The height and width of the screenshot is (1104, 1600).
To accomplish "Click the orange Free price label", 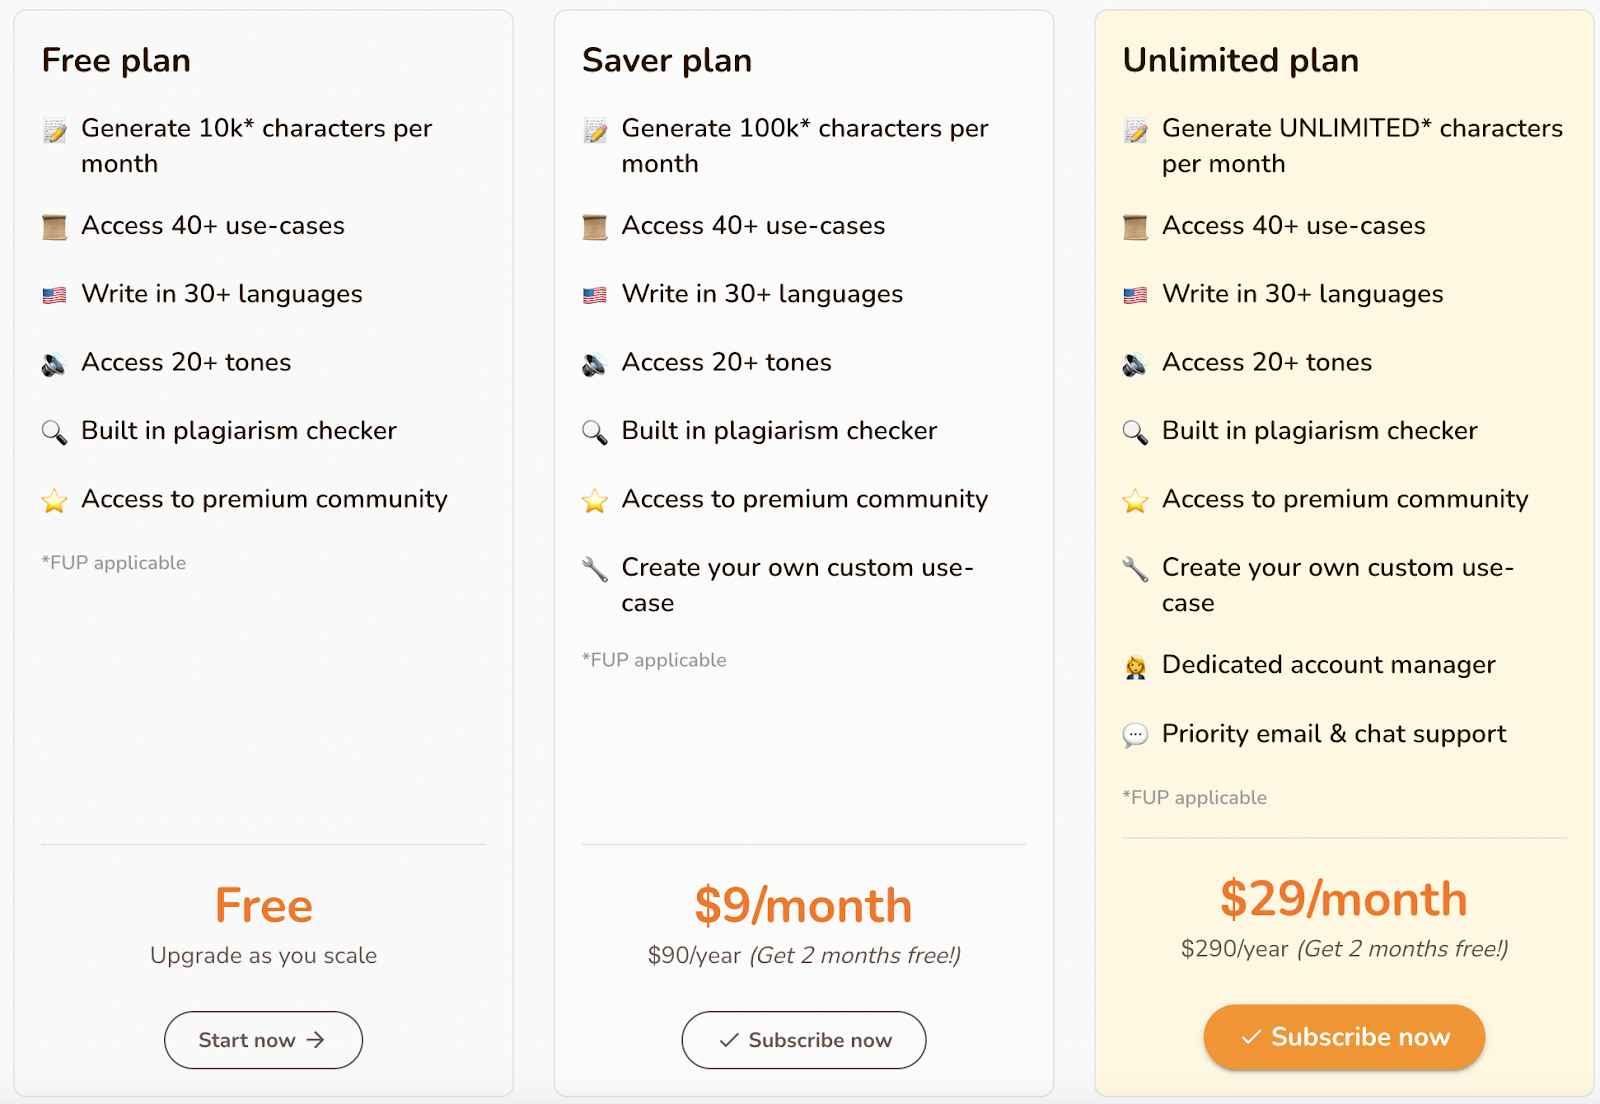I will pyautogui.click(x=263, y=905).
